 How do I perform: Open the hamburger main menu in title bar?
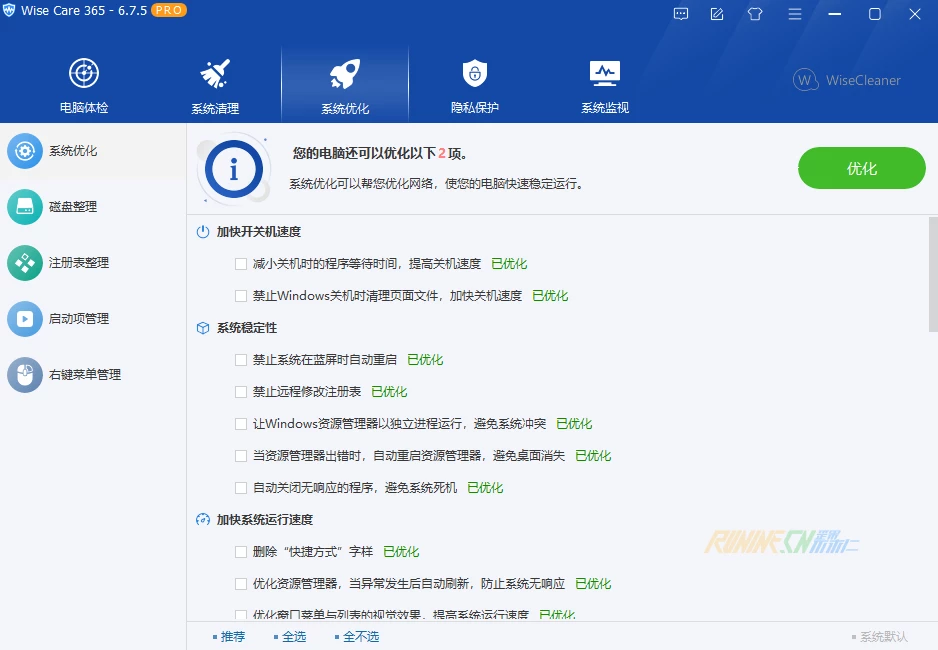795,14
